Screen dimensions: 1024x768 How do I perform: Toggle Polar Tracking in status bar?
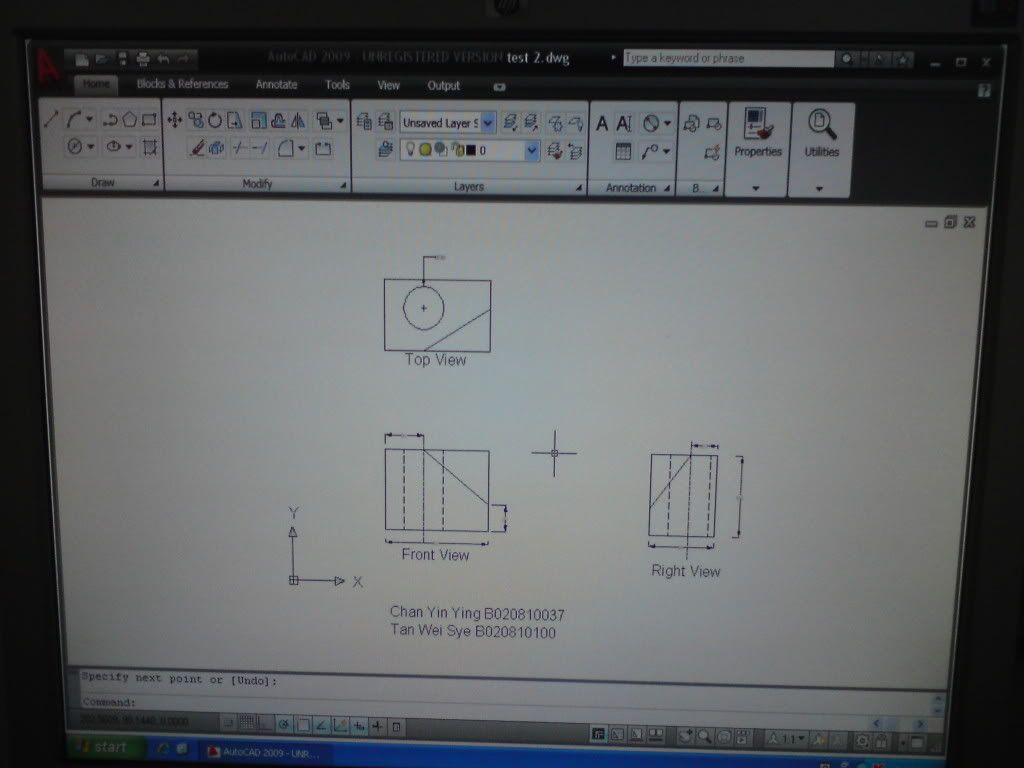284,724
